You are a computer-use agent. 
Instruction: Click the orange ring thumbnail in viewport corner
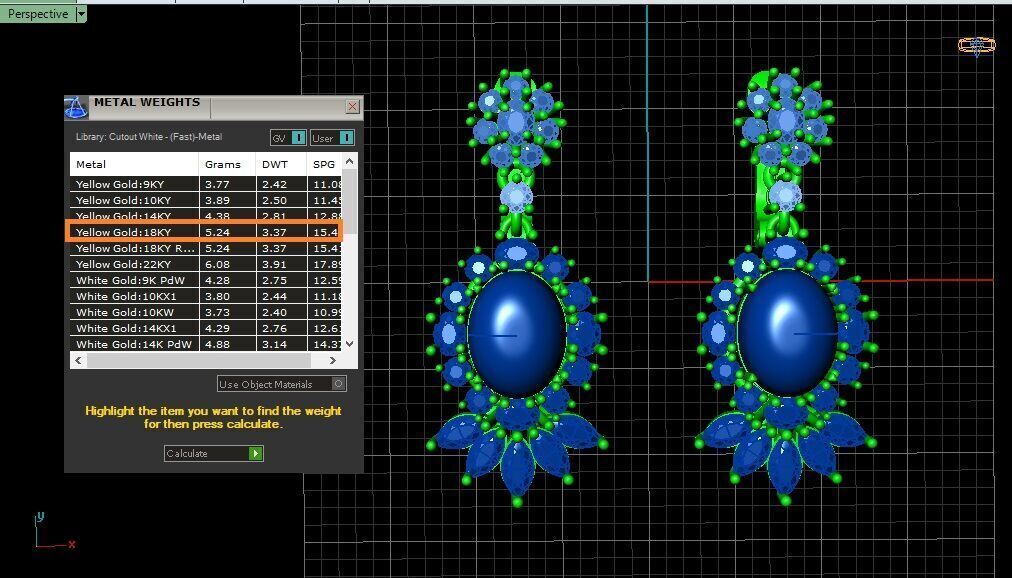[x=977, y=45]
